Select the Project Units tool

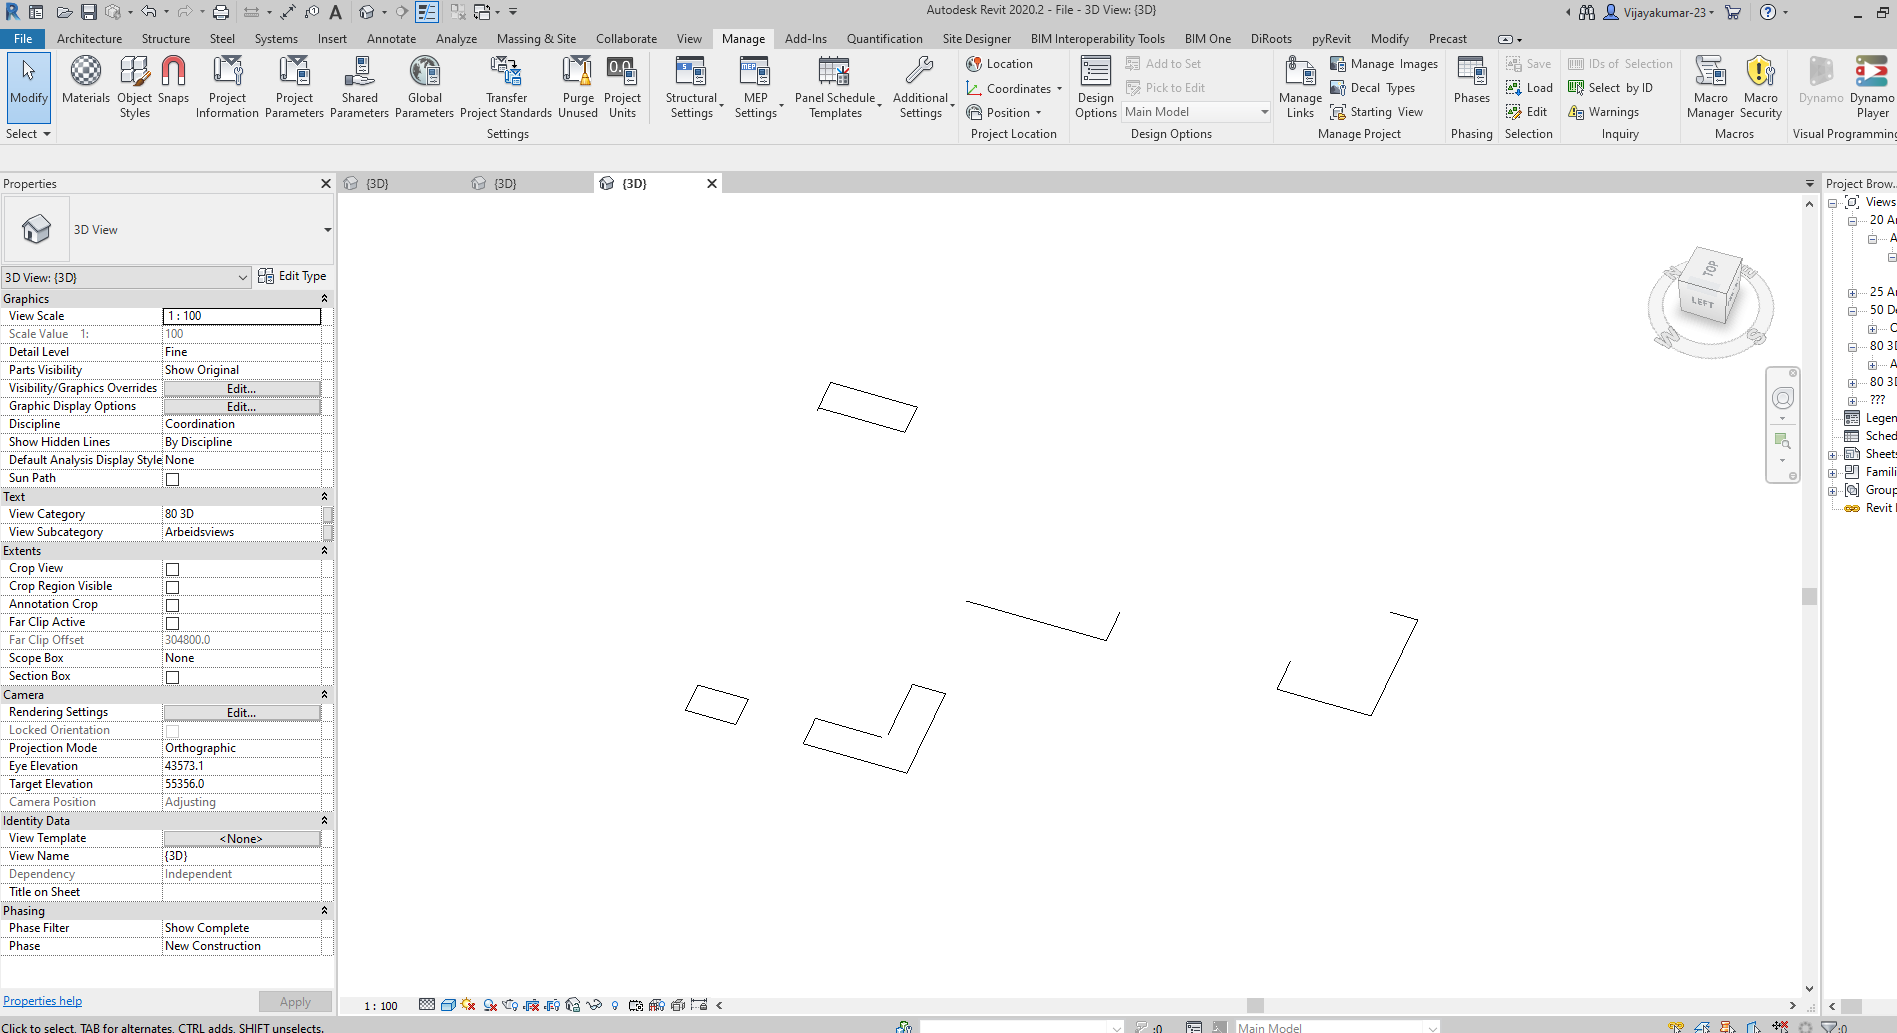pyautogui.click(x=622, y=86)
